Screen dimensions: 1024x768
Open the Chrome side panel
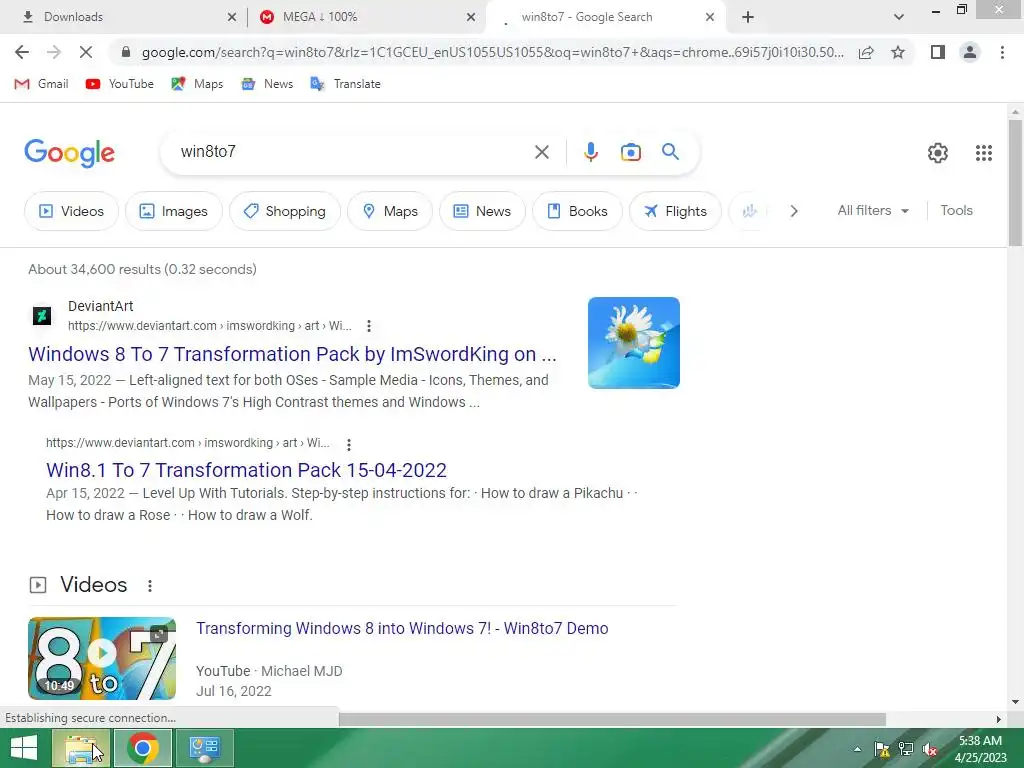(x=938, y=52)
